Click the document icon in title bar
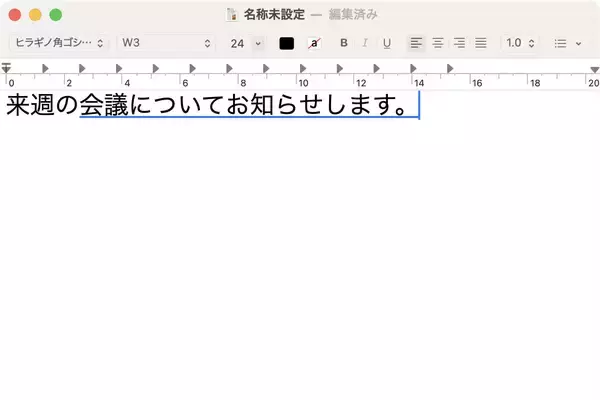The height and width of the screenshot is (400, 600). [x=233, y=15]
